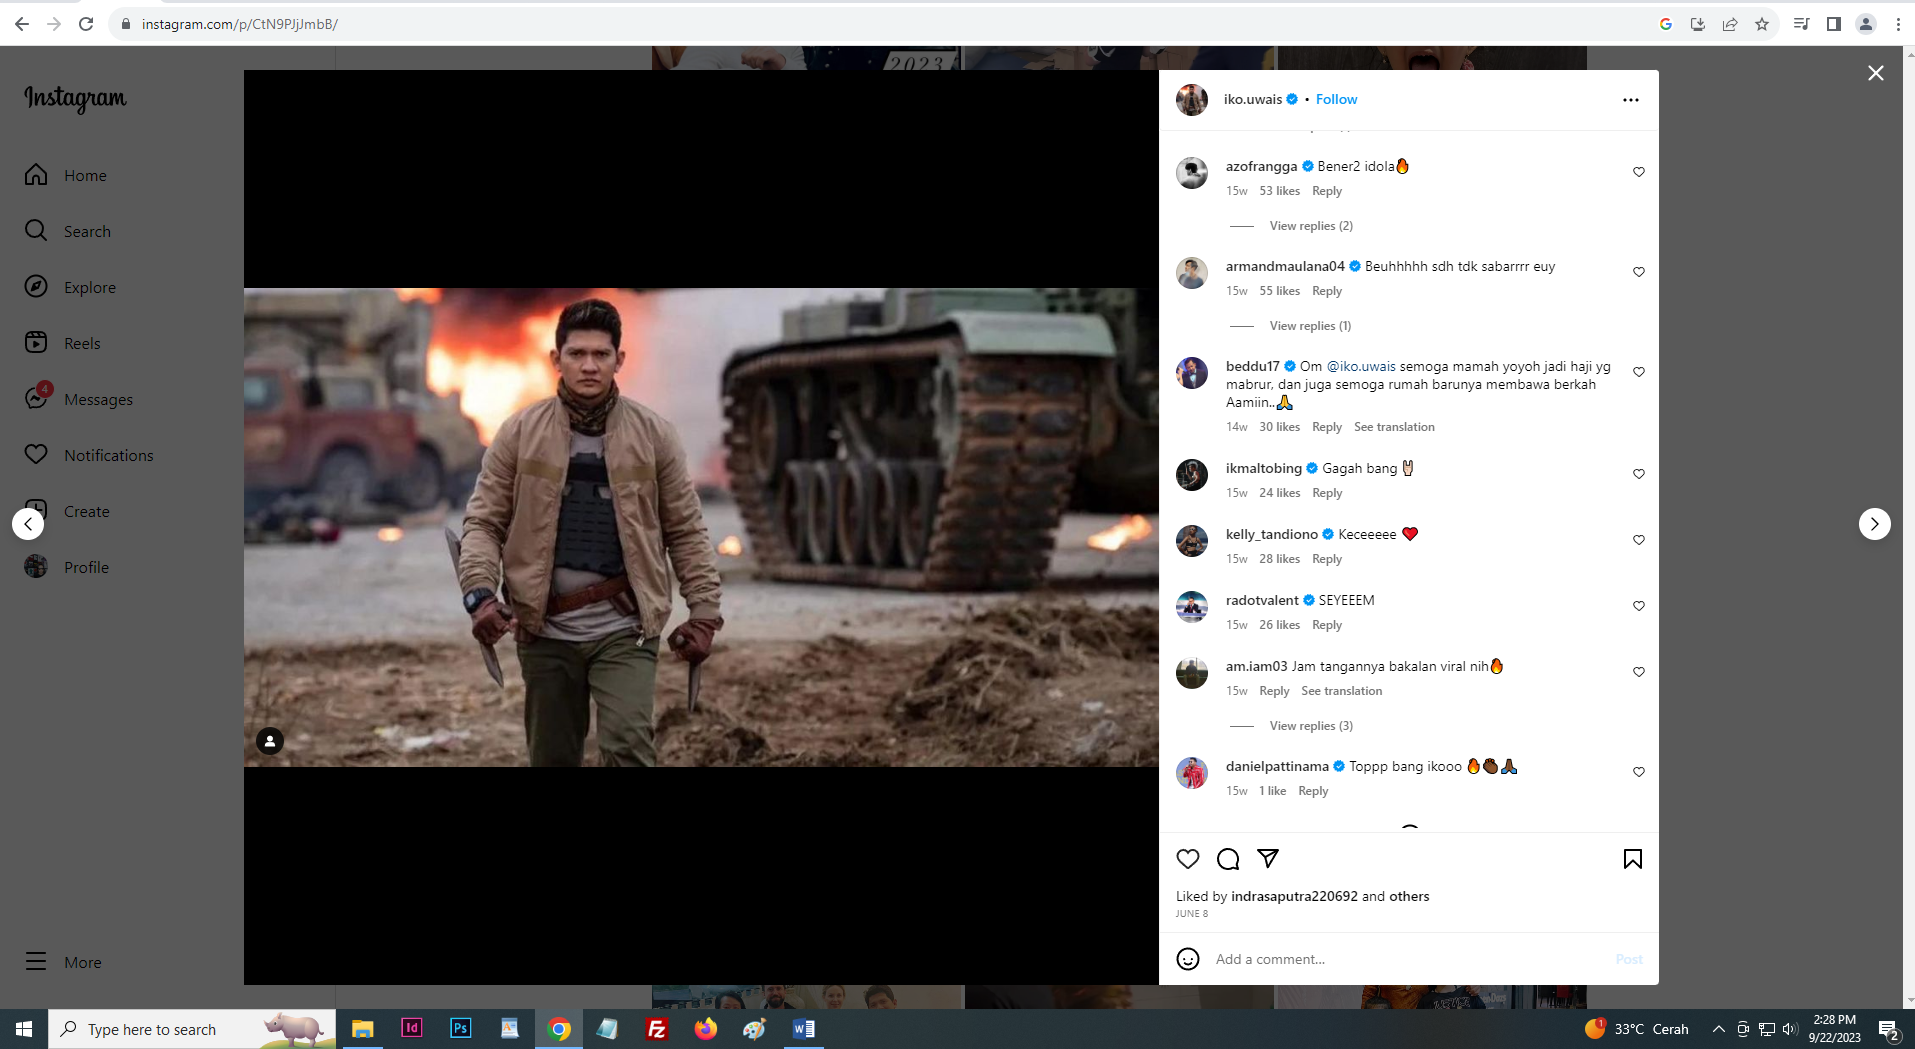Viewport: 1915px width, 1049px height.
Task: Open the More menu in sidebar
Action: (64, 962)
